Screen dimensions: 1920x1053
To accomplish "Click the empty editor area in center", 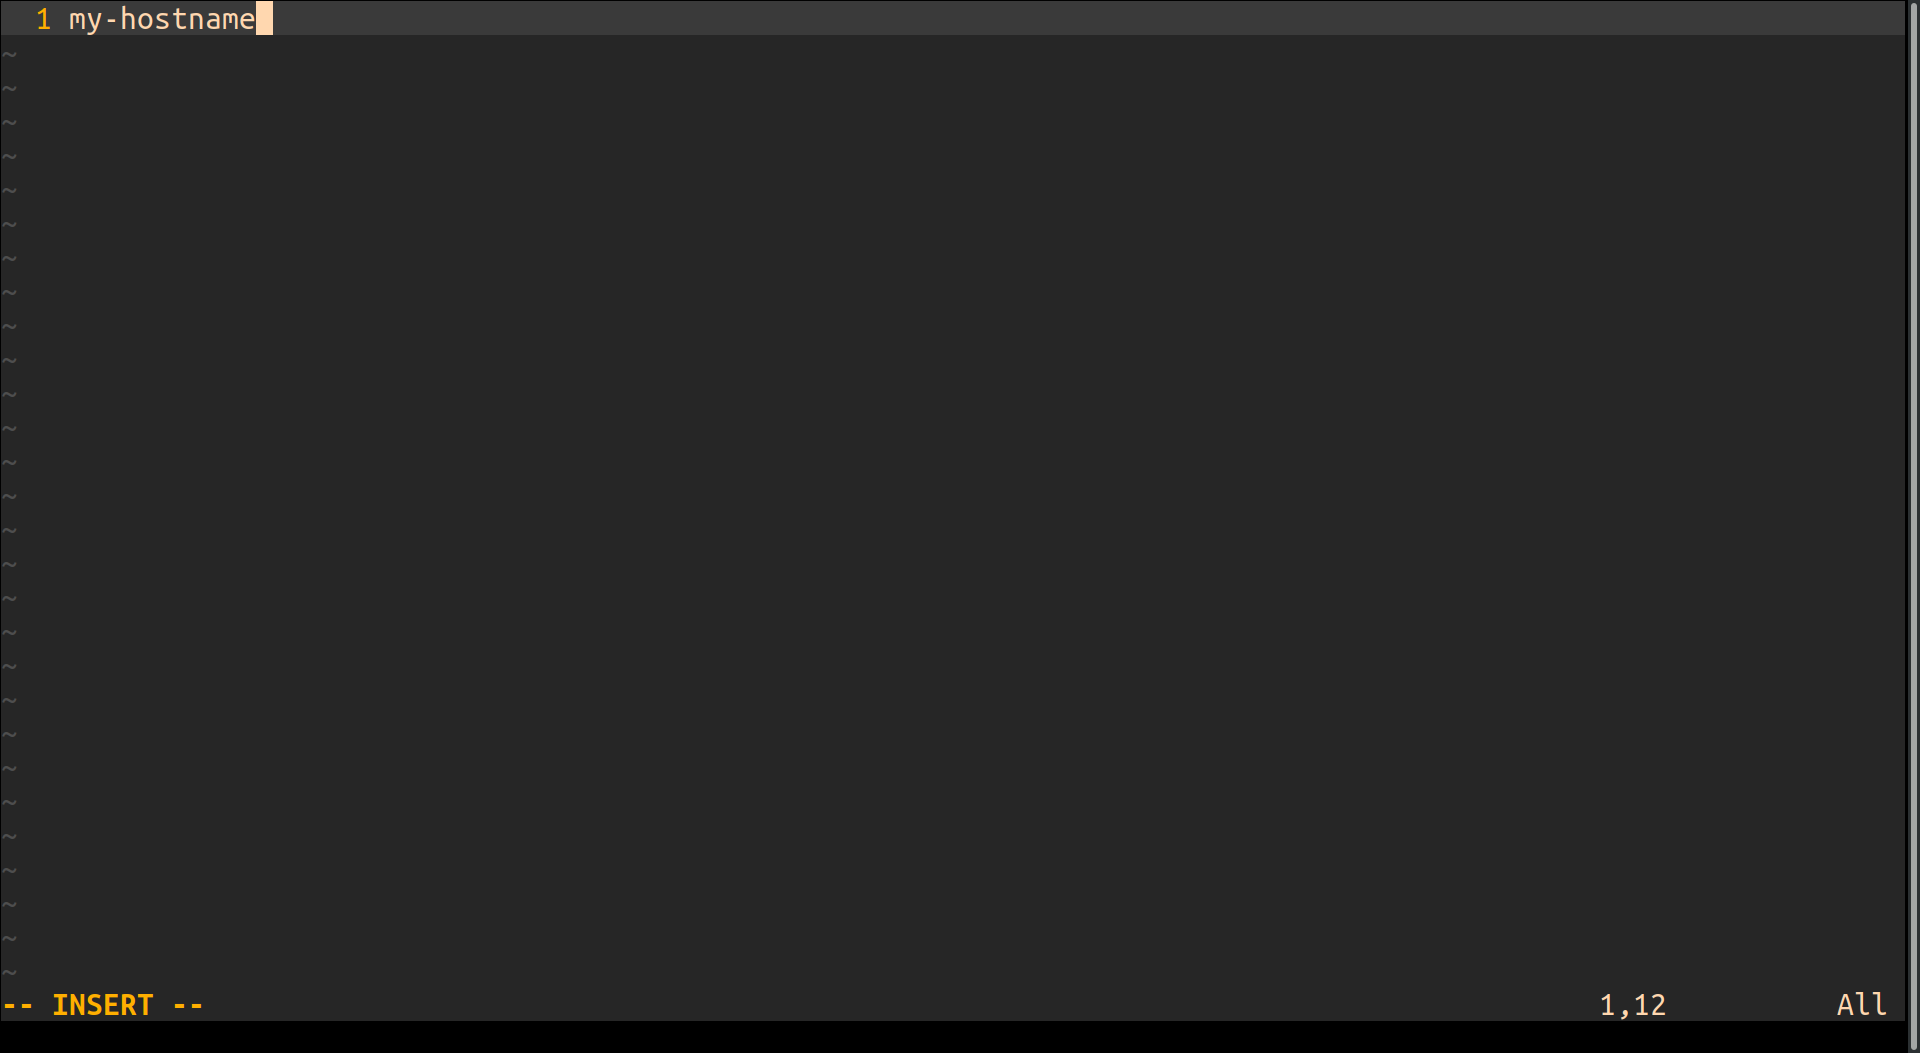I will (x=955, y=510).
